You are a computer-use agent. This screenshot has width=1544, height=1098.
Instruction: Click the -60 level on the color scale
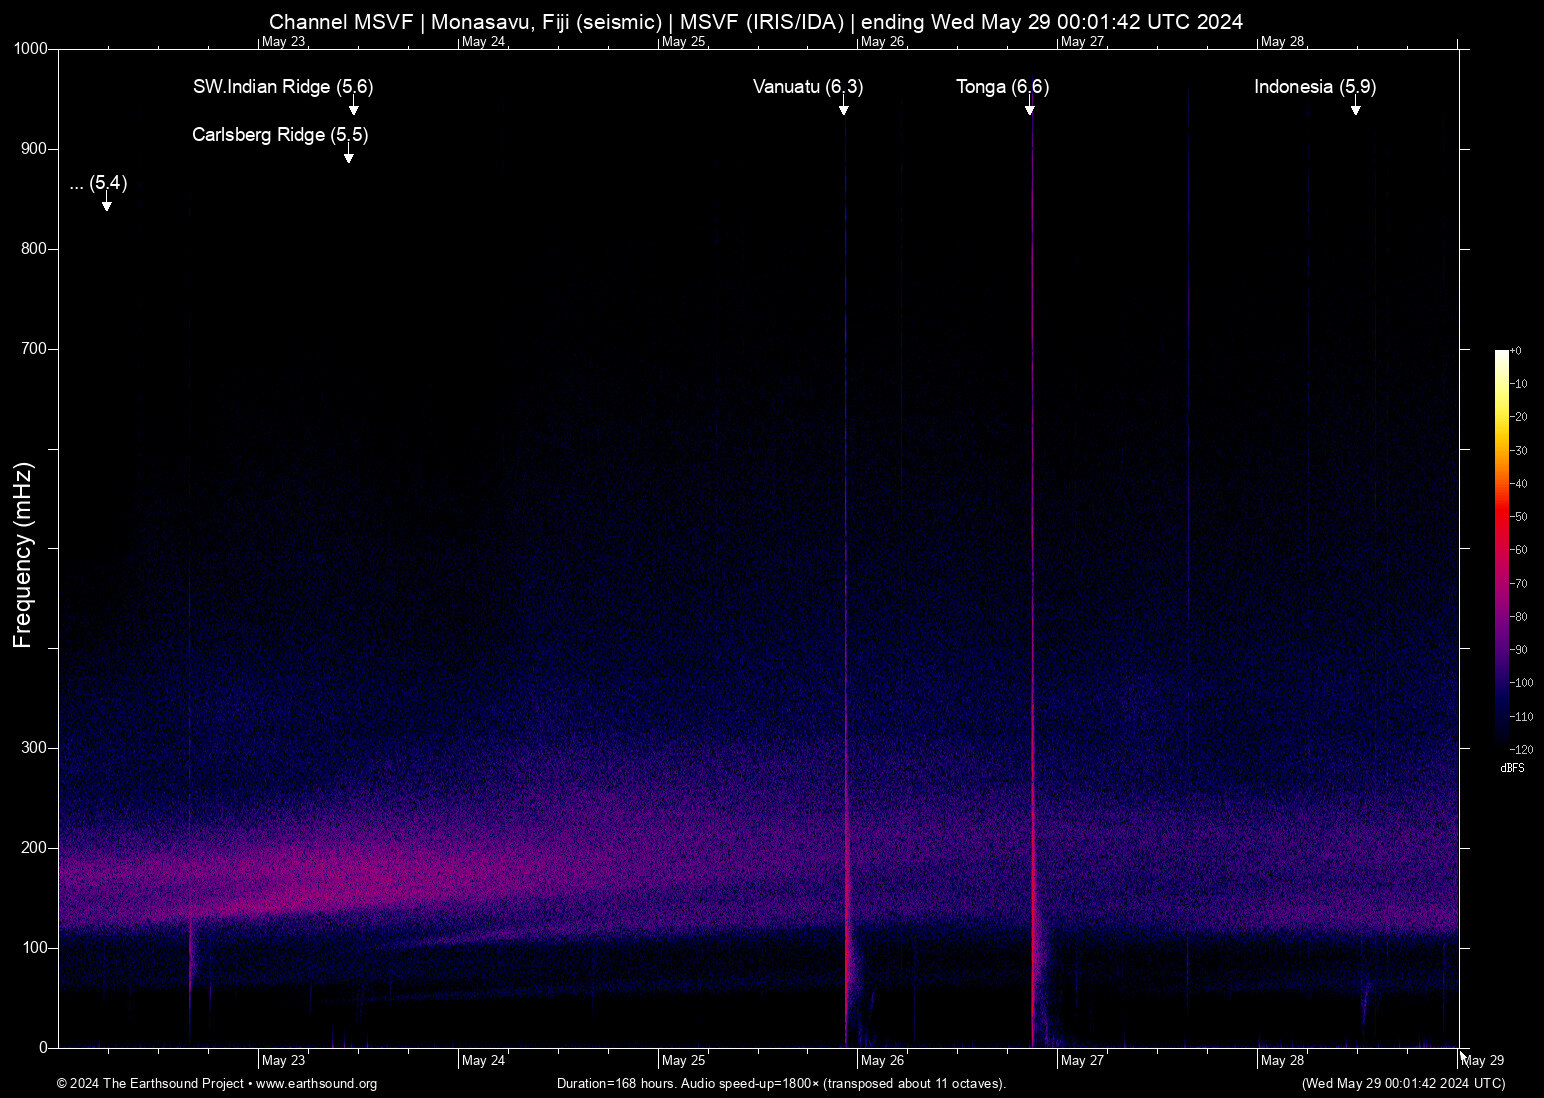coord(1520,549)
